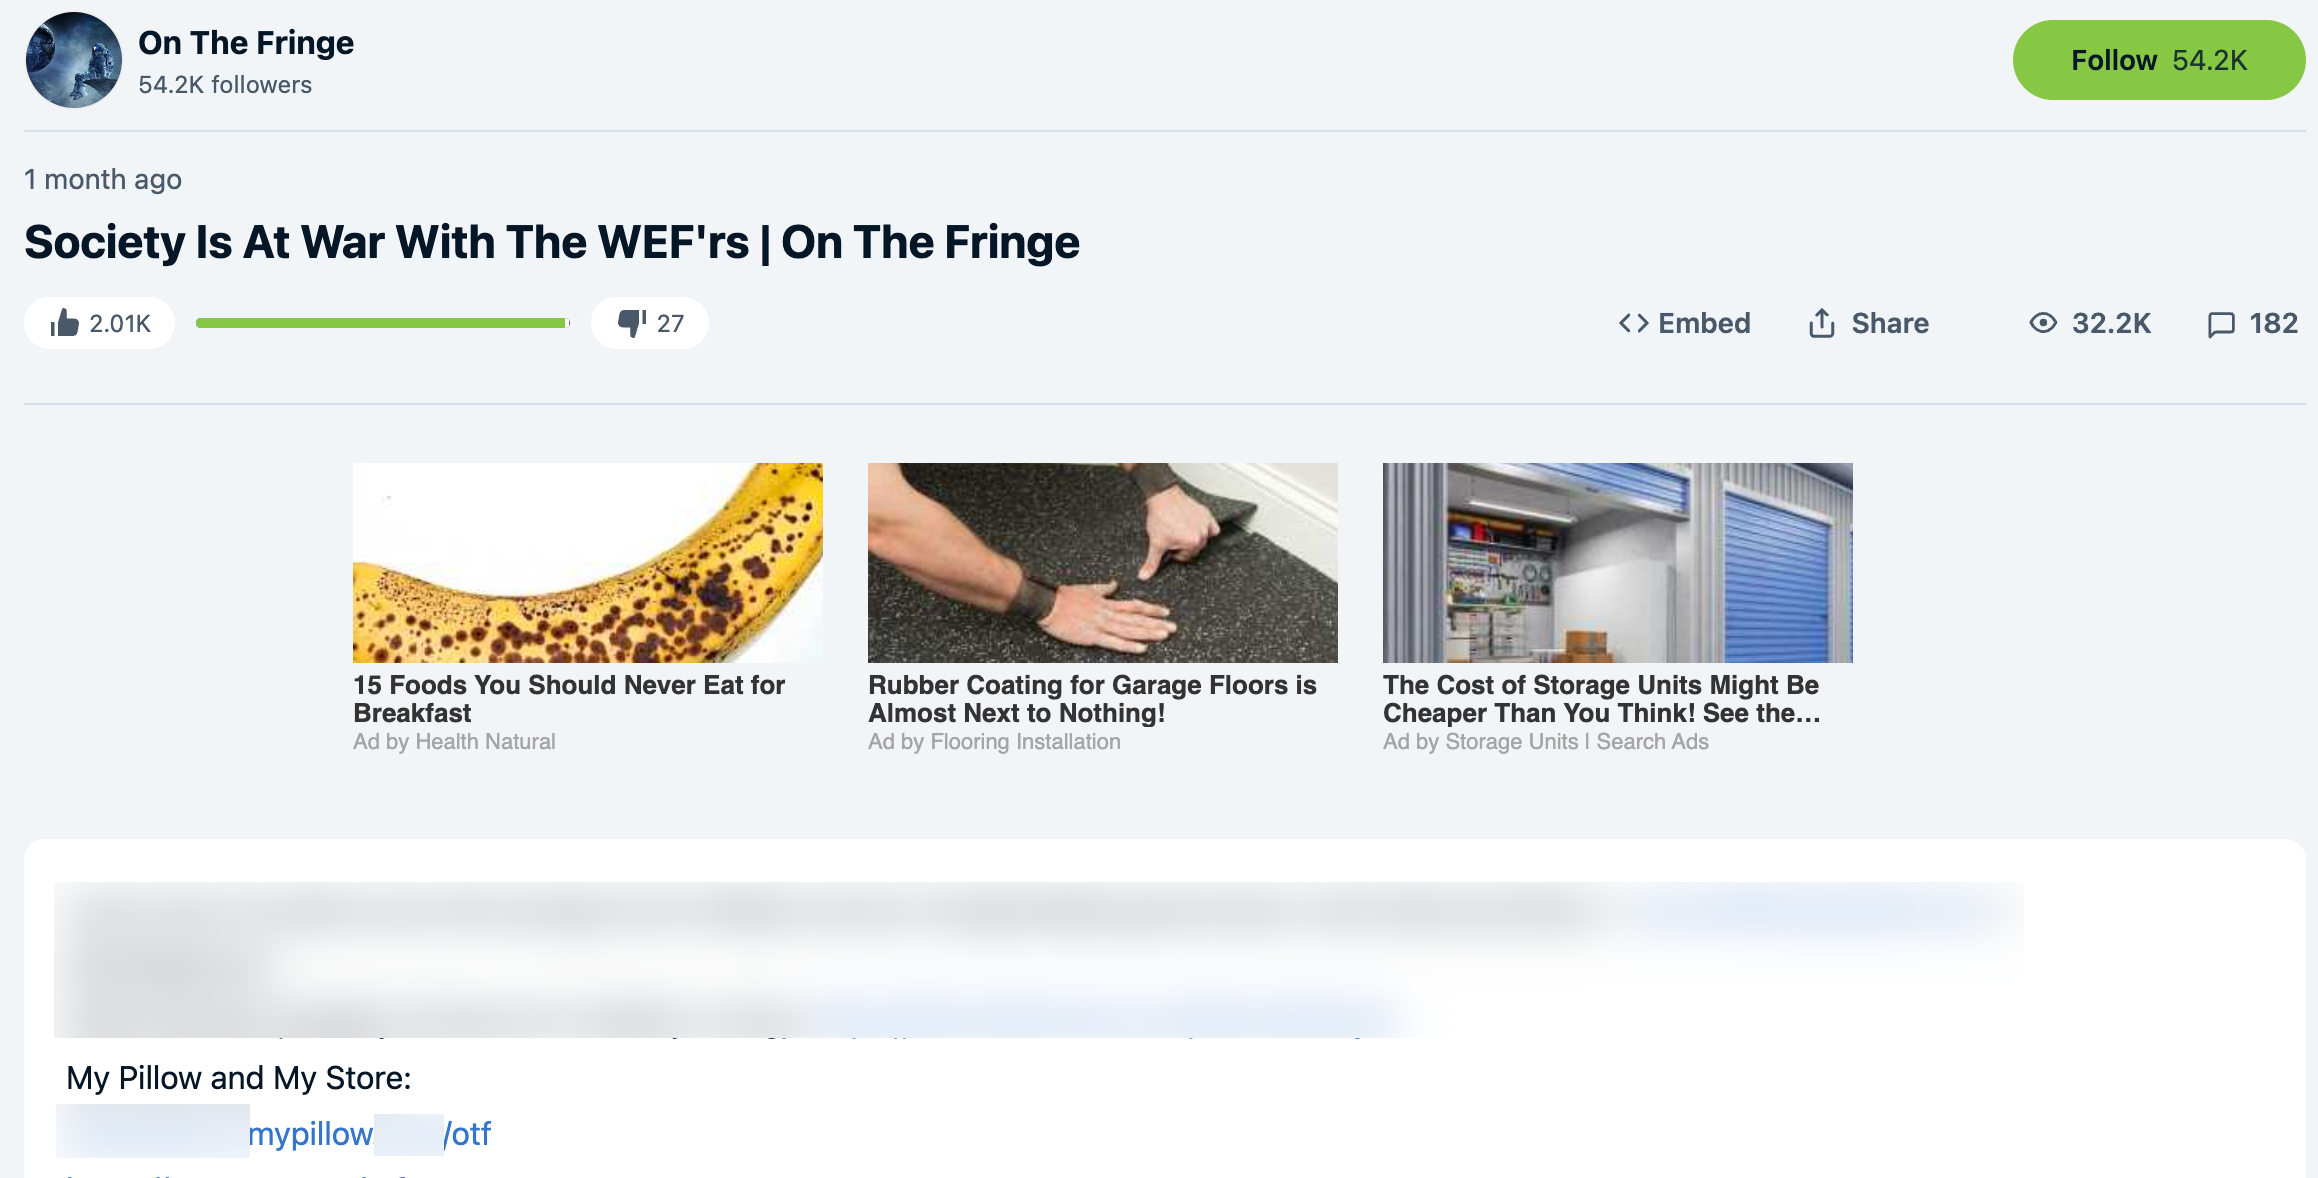
Task: Click the thumbs up like icon
Action: 65,323
